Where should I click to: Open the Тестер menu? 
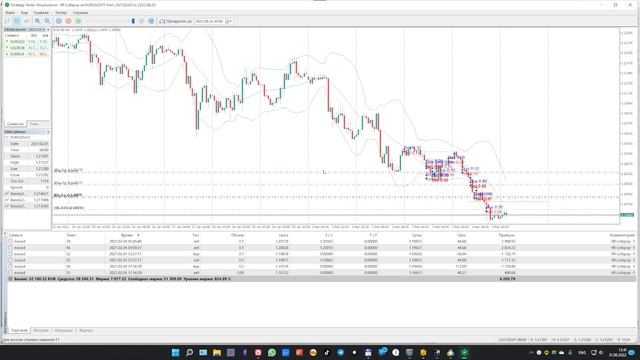(61, 13)
